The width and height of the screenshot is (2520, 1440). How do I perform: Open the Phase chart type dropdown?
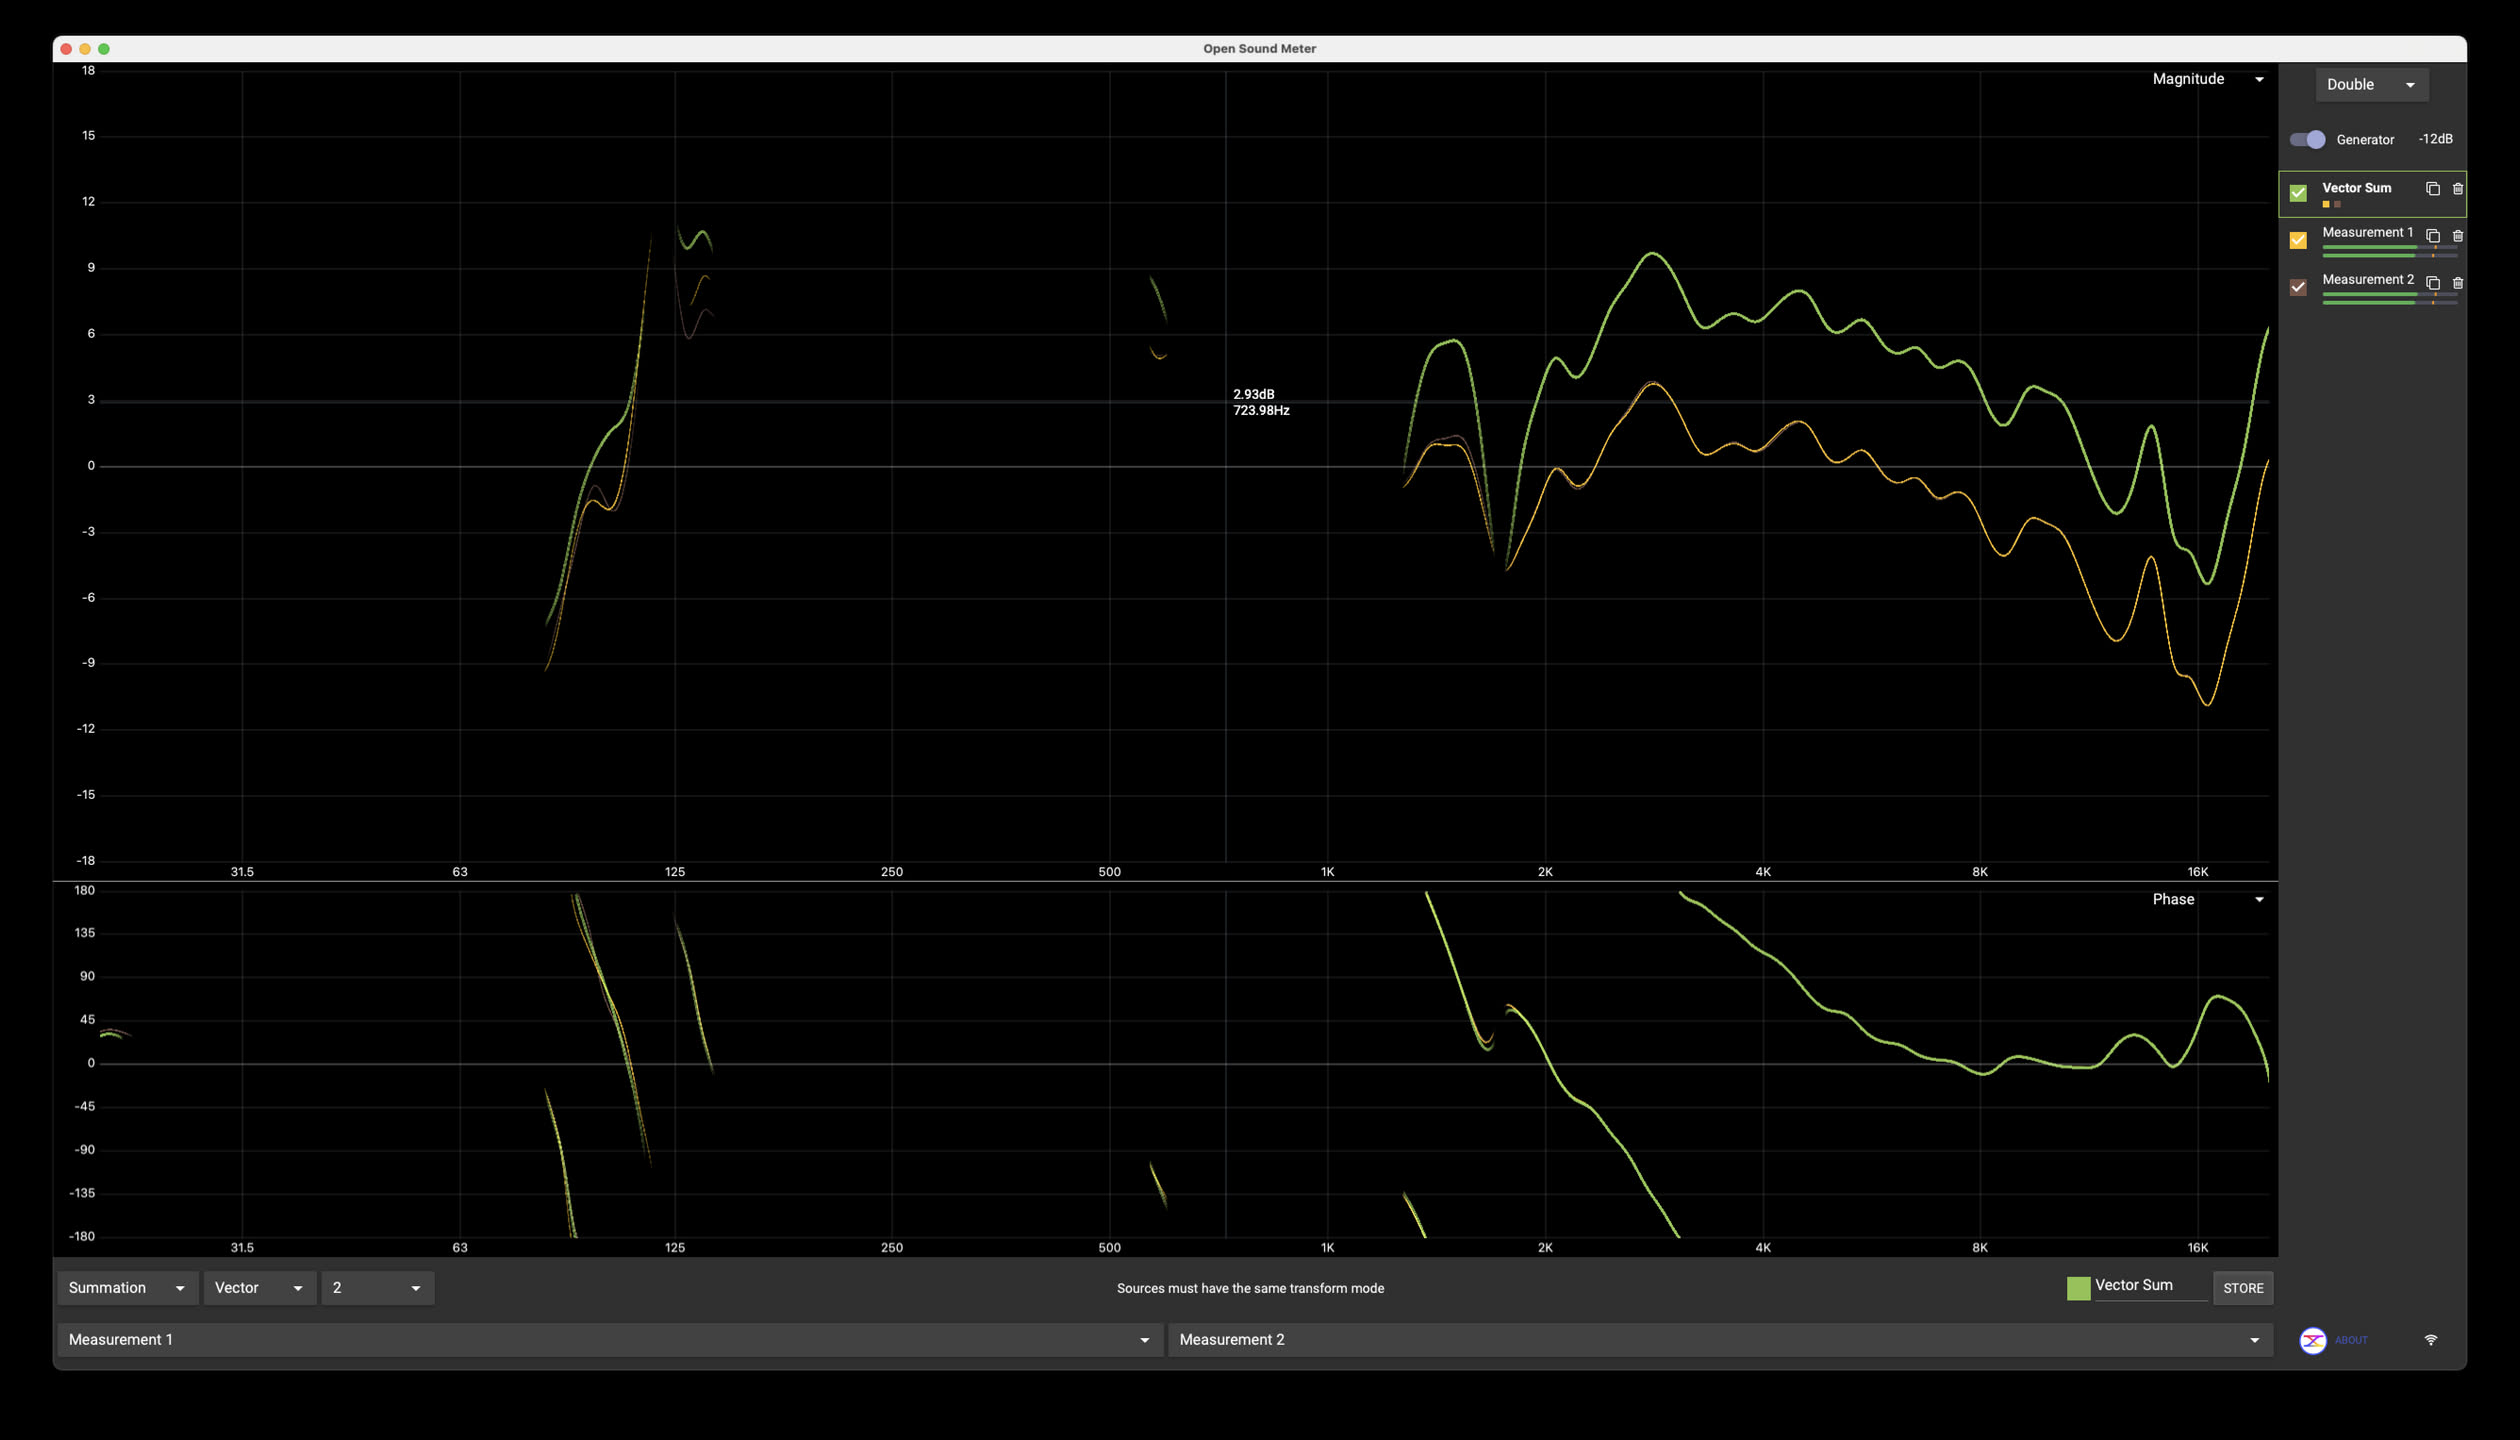click(x=2208, y=900)
